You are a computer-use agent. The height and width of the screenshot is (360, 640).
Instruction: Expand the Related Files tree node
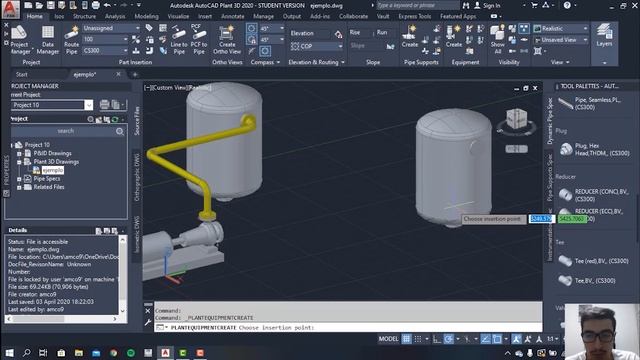(19, 187)
